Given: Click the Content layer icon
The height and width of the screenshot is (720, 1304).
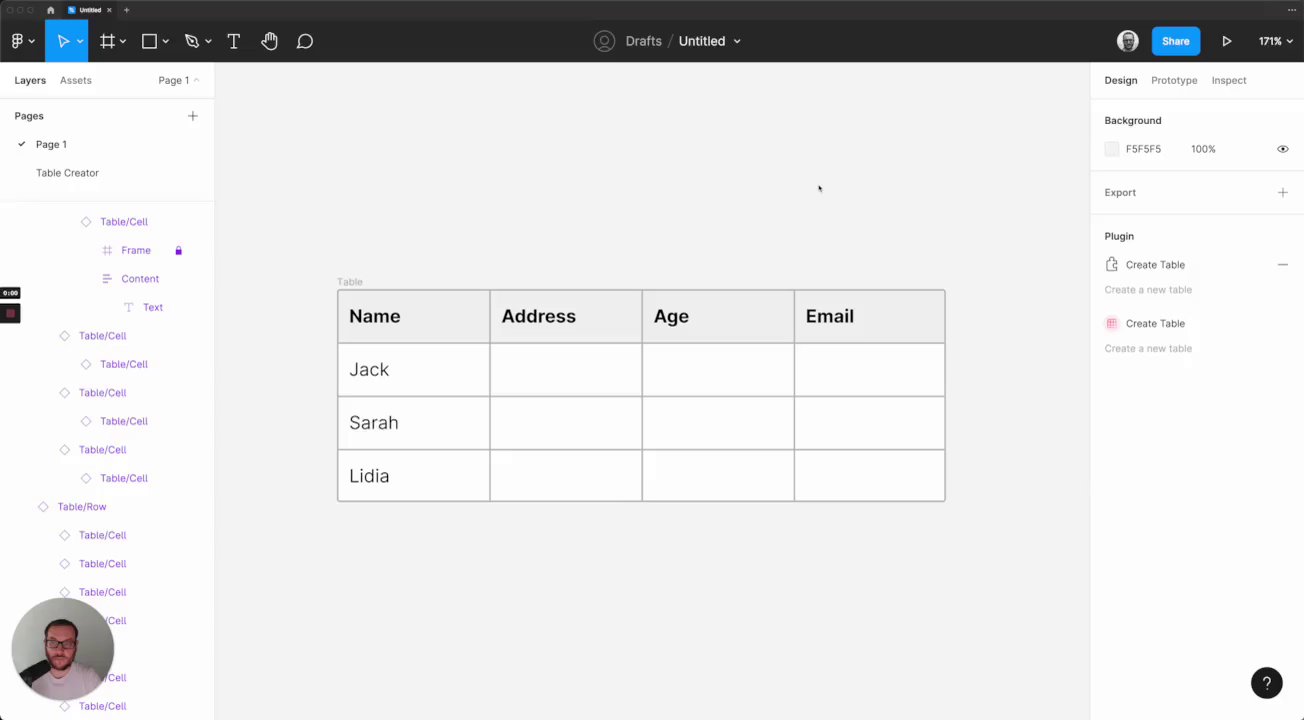Looking at the screenshot, I should (x=107, y=279).
